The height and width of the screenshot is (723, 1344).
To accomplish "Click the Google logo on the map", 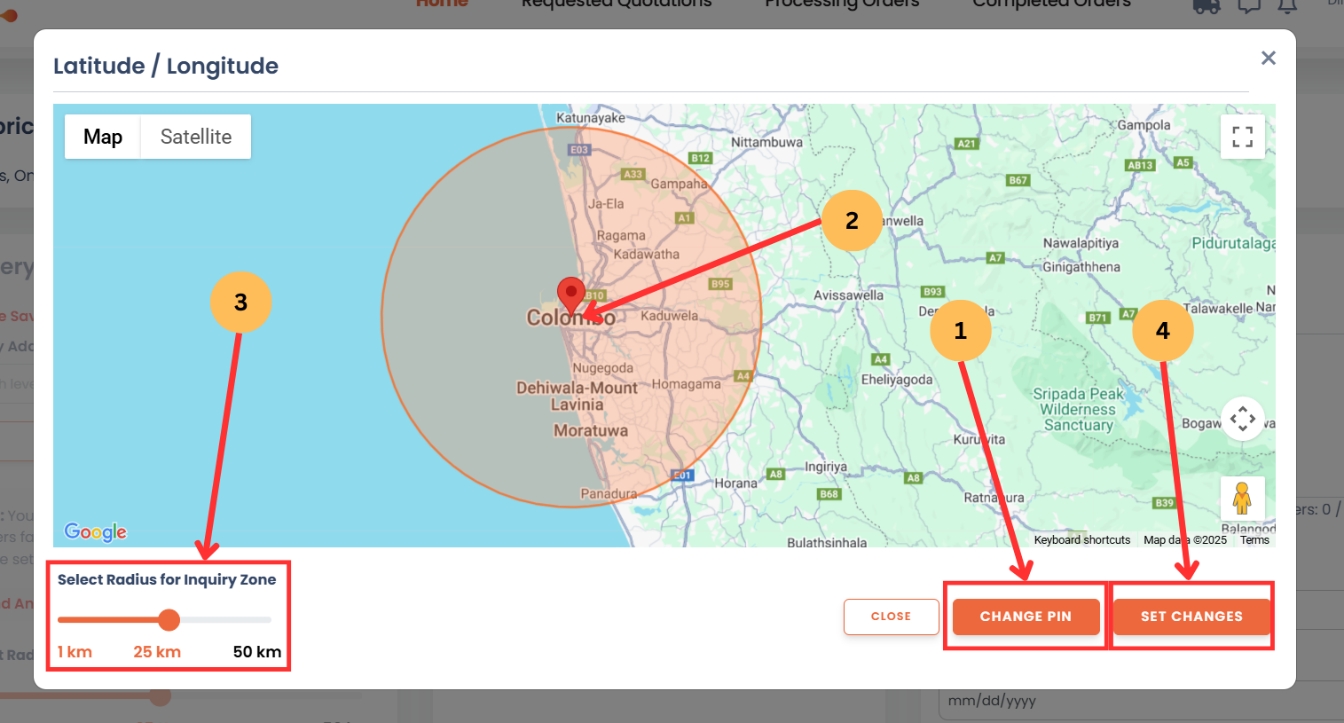I will (x=95, y=532).
